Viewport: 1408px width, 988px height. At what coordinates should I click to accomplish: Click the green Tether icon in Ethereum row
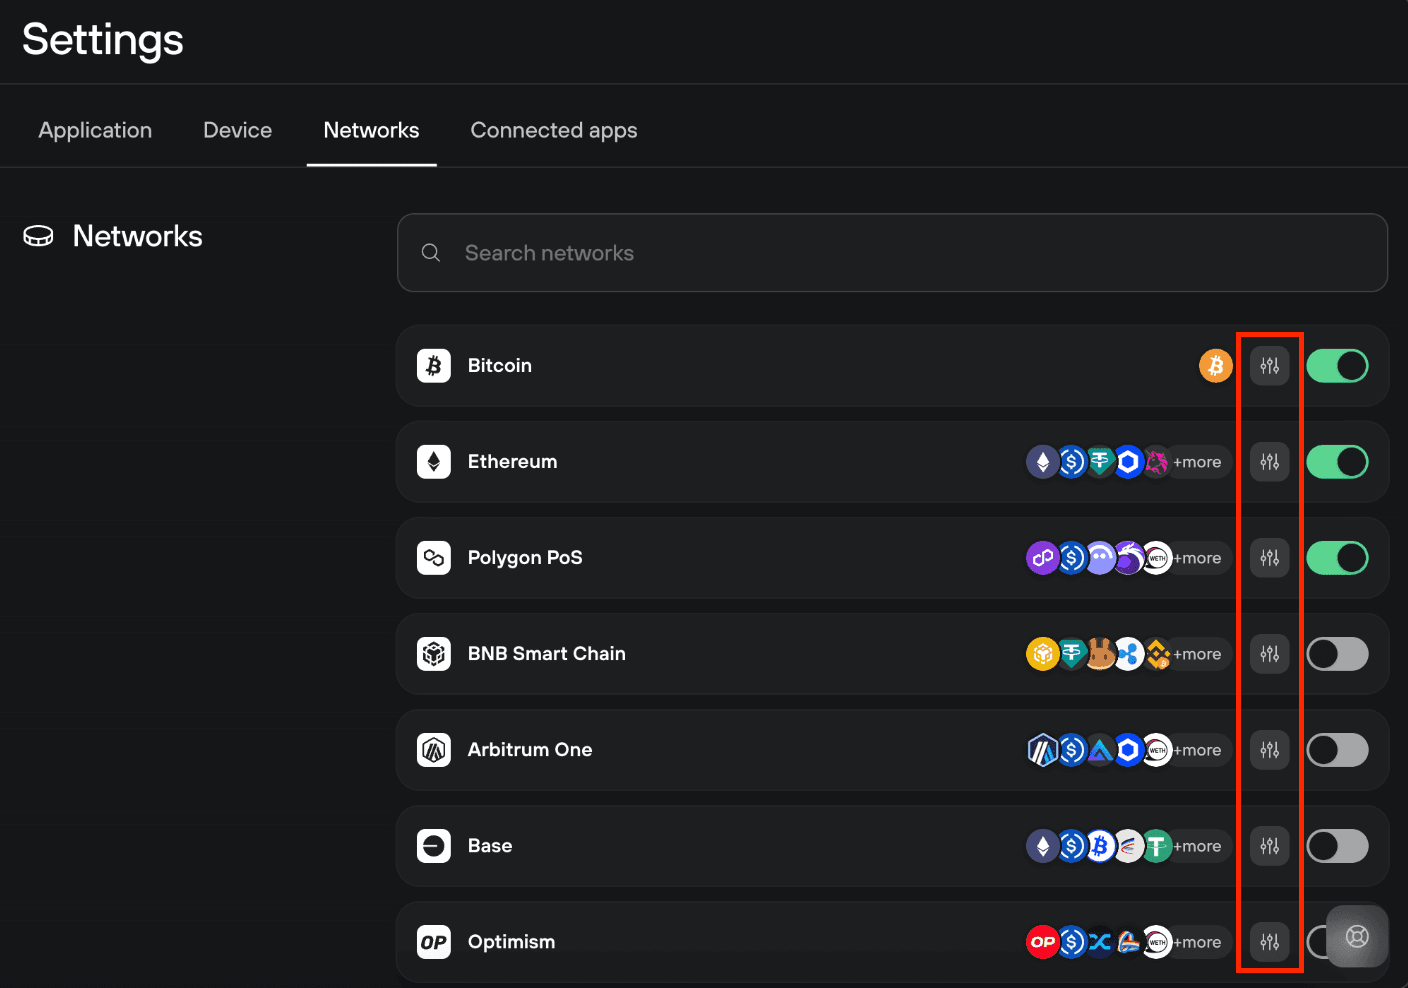point(1100,462)
